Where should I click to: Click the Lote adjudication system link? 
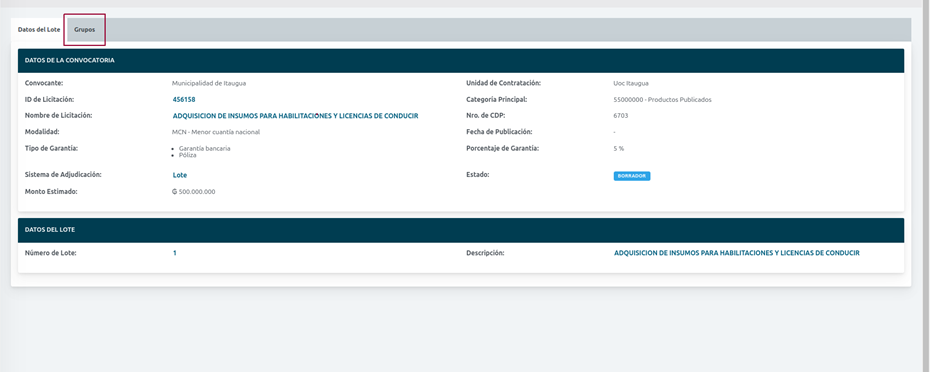click(x=180, y=175)
